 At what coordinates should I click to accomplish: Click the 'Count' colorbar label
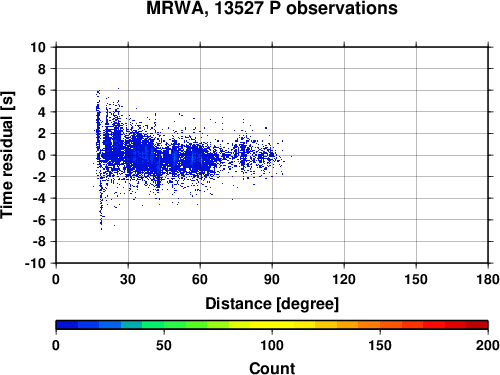point(272,368)
